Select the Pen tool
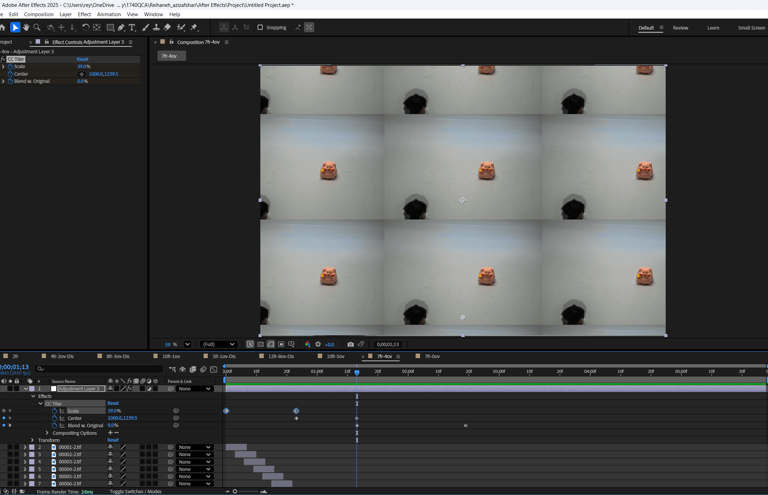768x495 pixels. tap(121, 28)
